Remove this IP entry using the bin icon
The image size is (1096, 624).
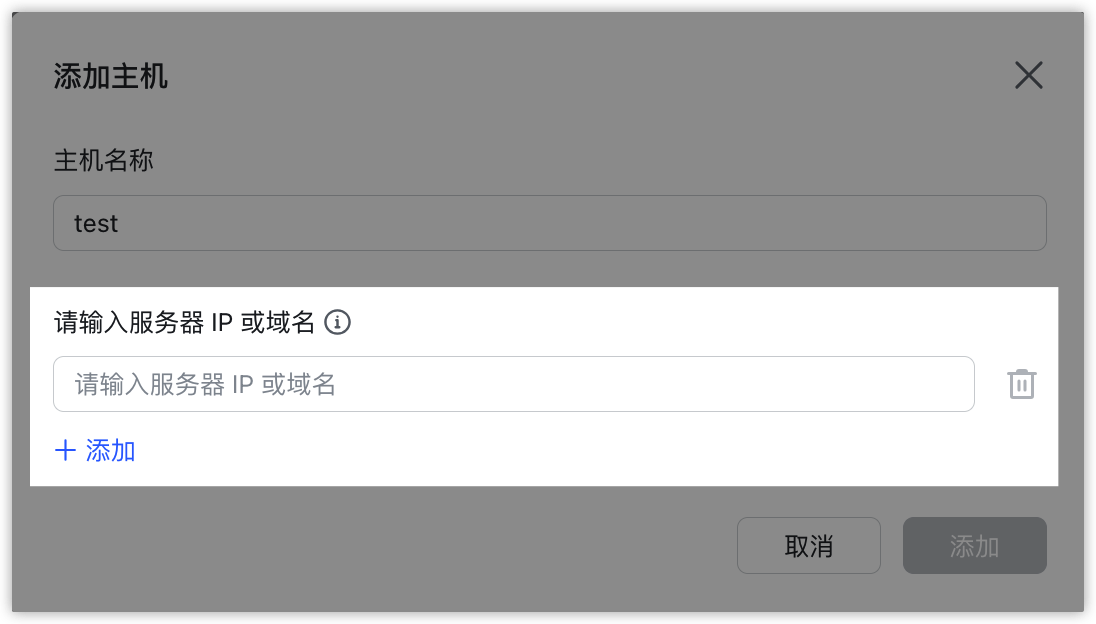(1021, 384)
